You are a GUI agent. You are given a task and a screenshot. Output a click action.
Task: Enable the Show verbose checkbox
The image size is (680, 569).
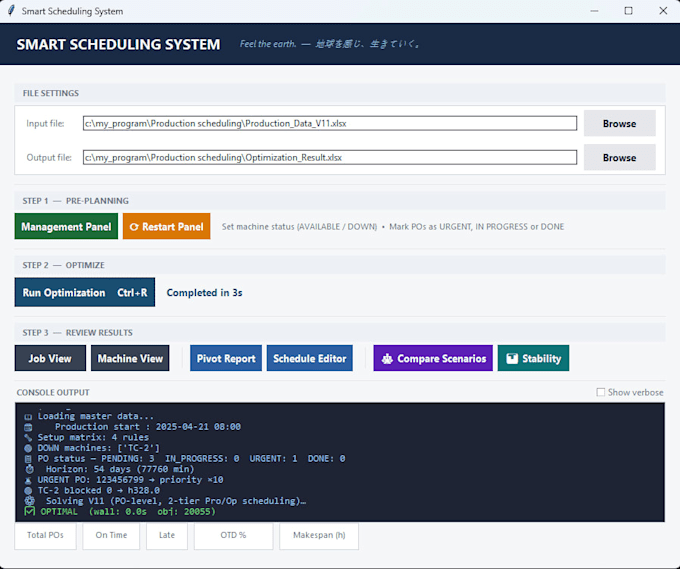coord(601,392)
